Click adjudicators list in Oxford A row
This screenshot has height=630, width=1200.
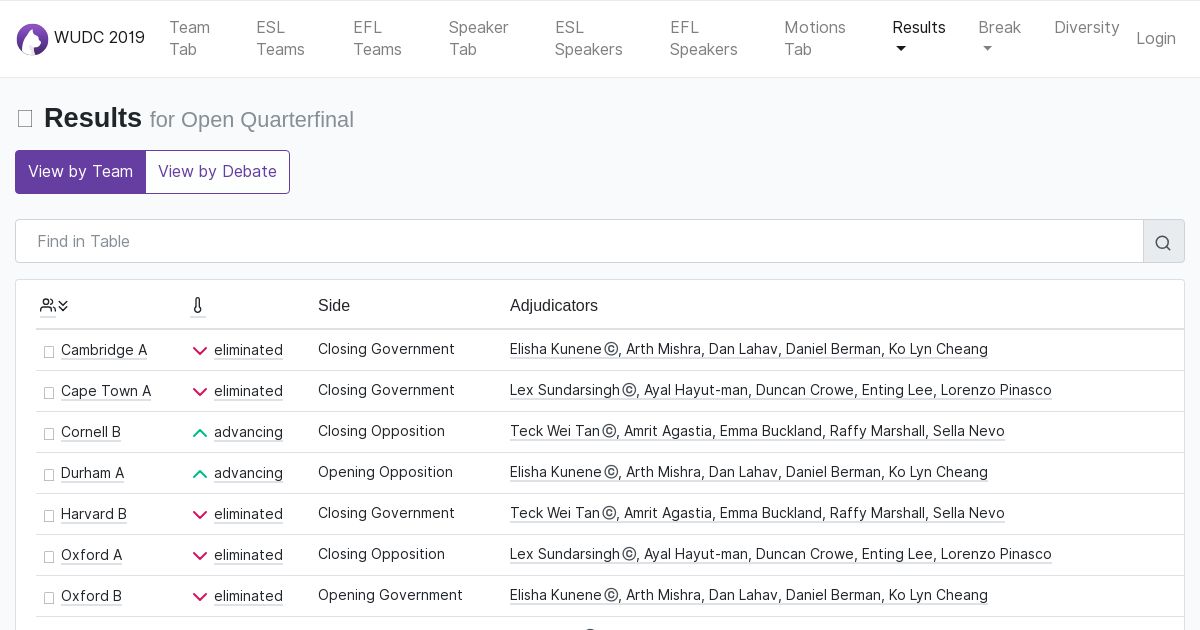781,554
